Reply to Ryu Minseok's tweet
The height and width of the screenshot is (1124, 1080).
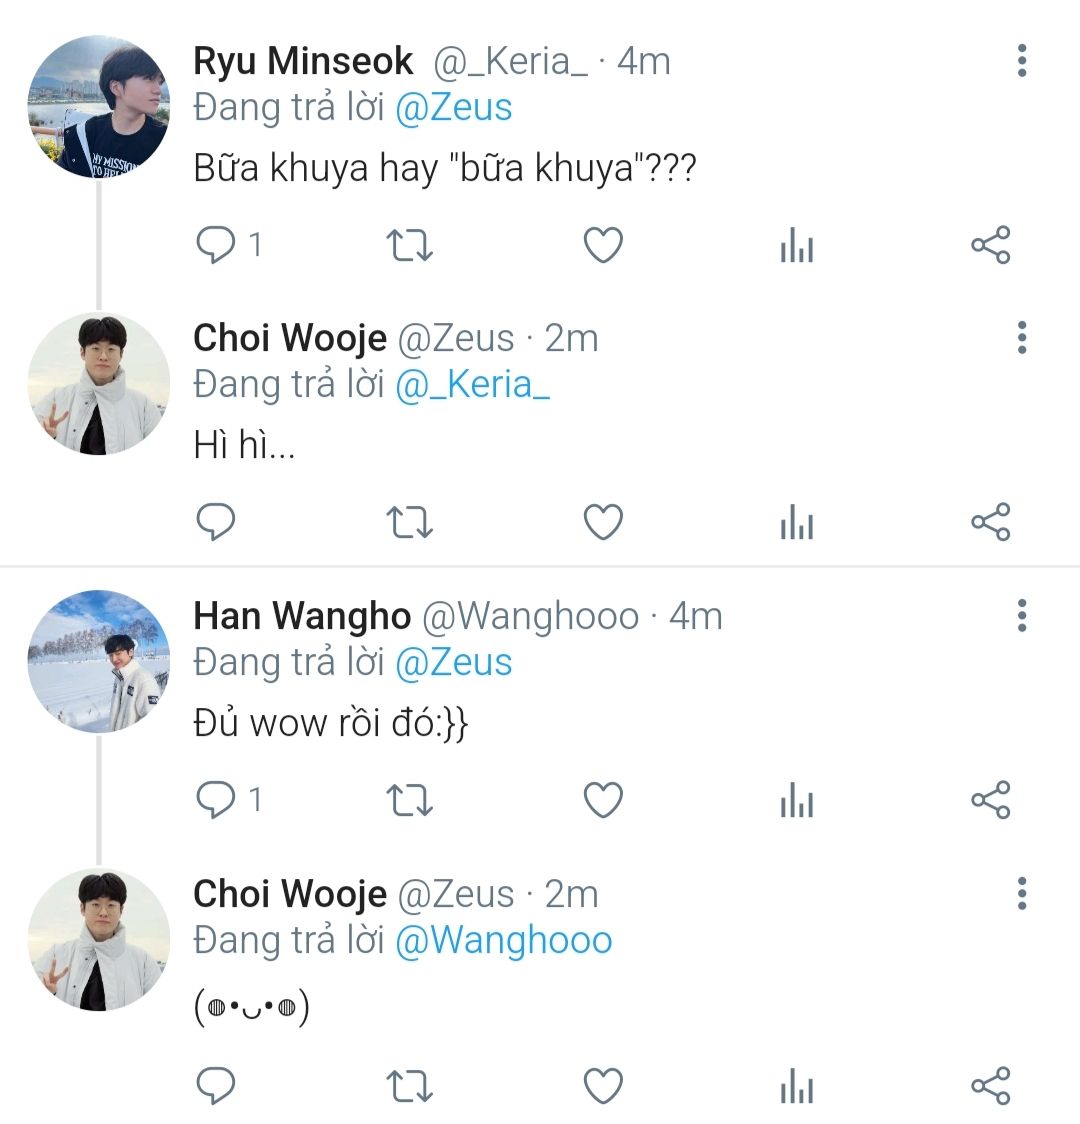[216, 245]
